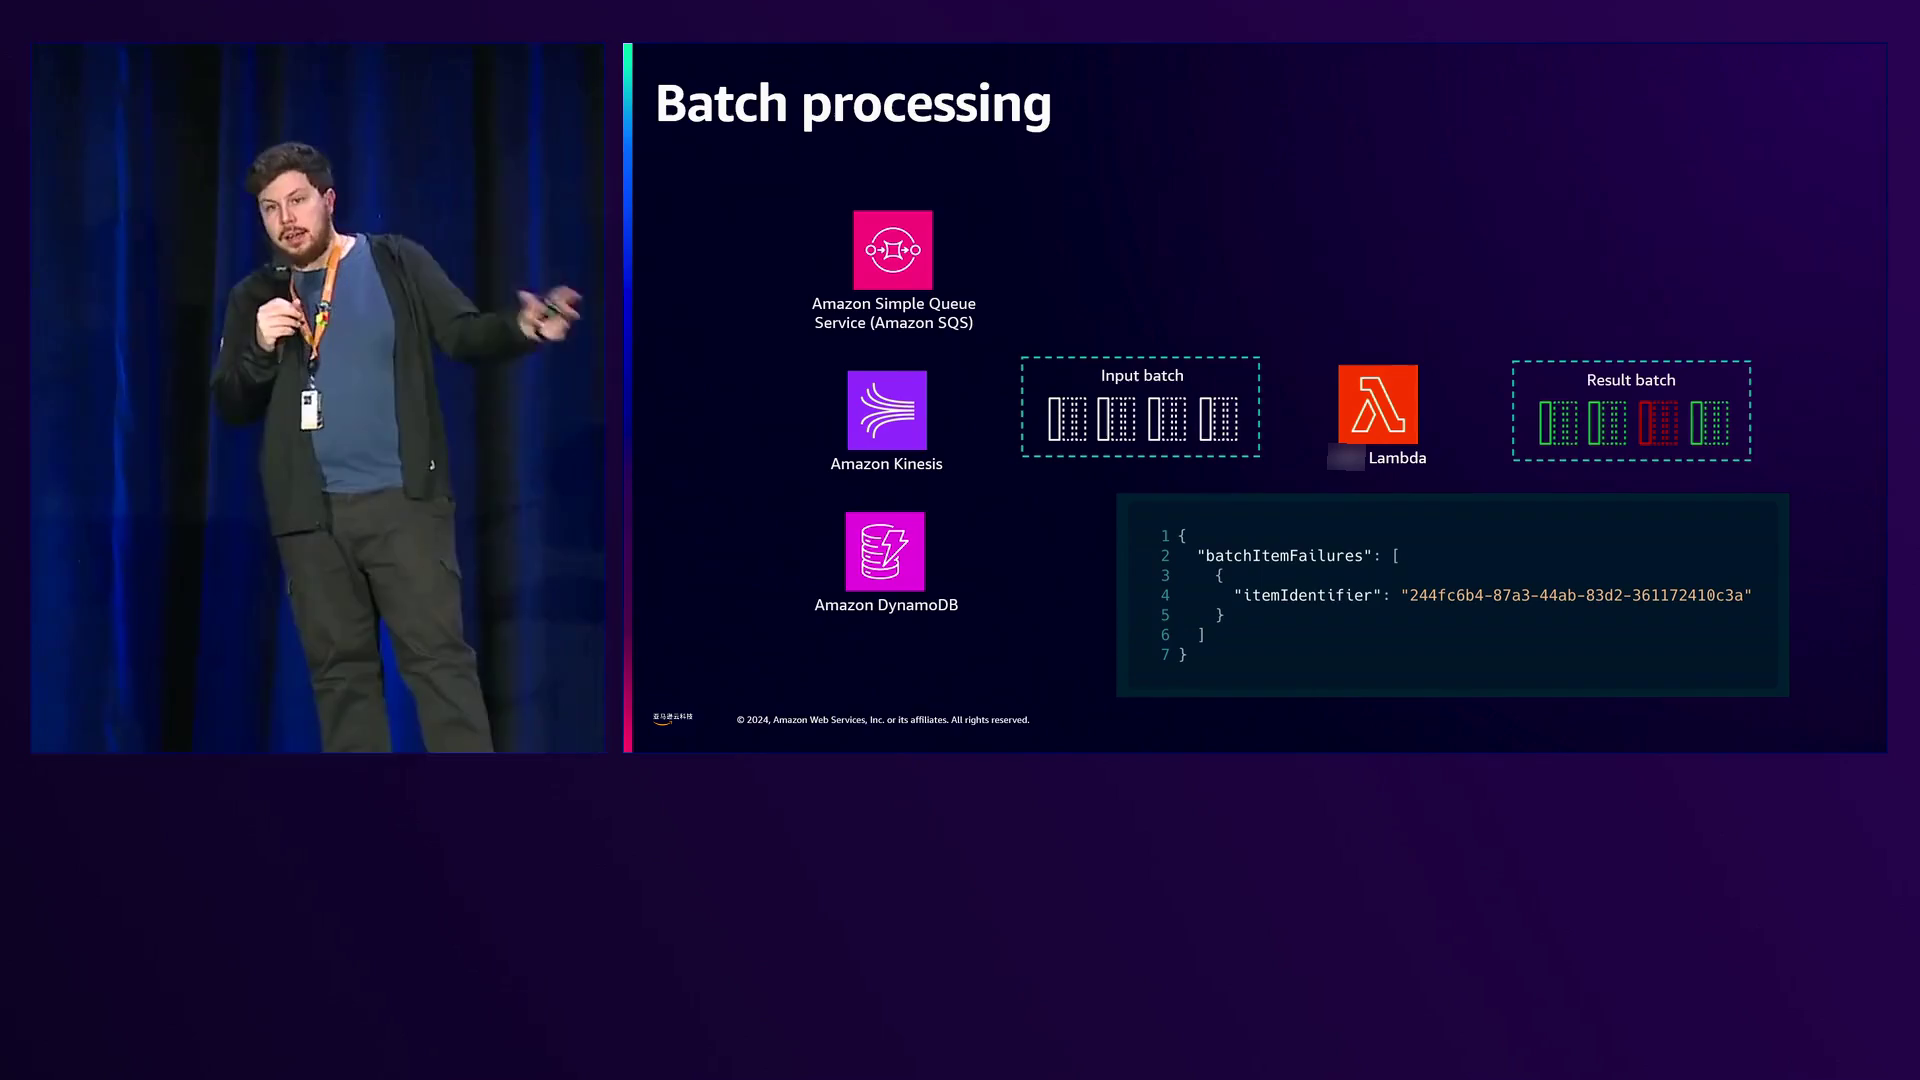1920x1080 pixels.
Task: Click the "batchItemFailures" key in code
Action: coord(1284,556)
